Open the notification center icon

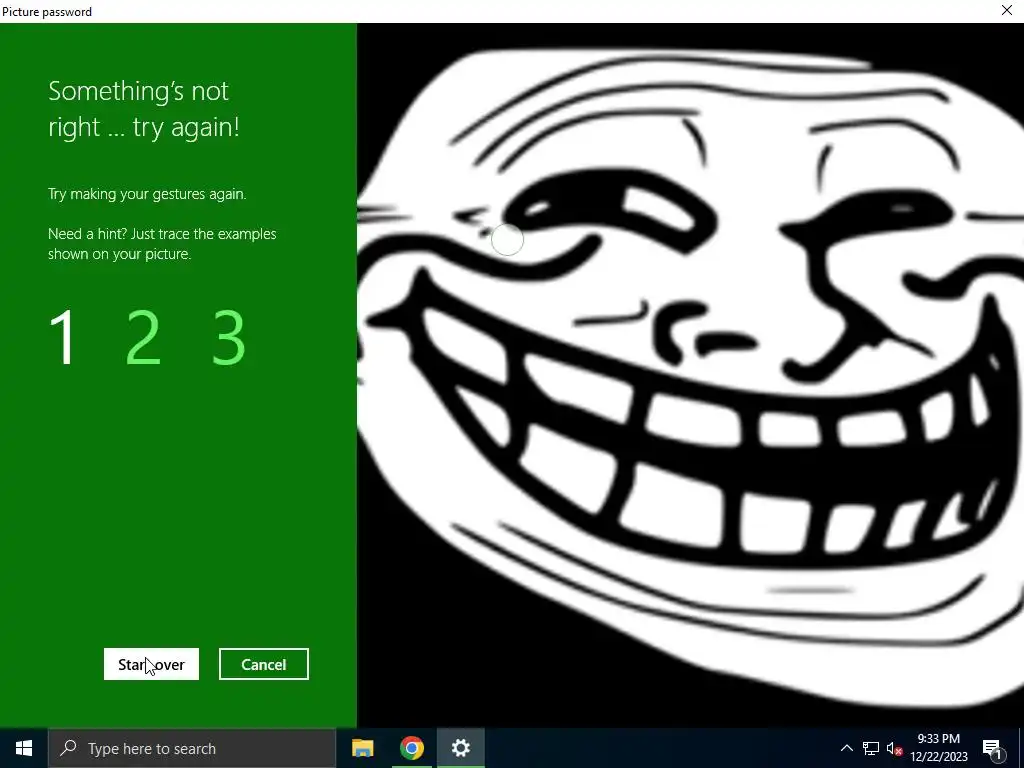[x=993, y=749]
